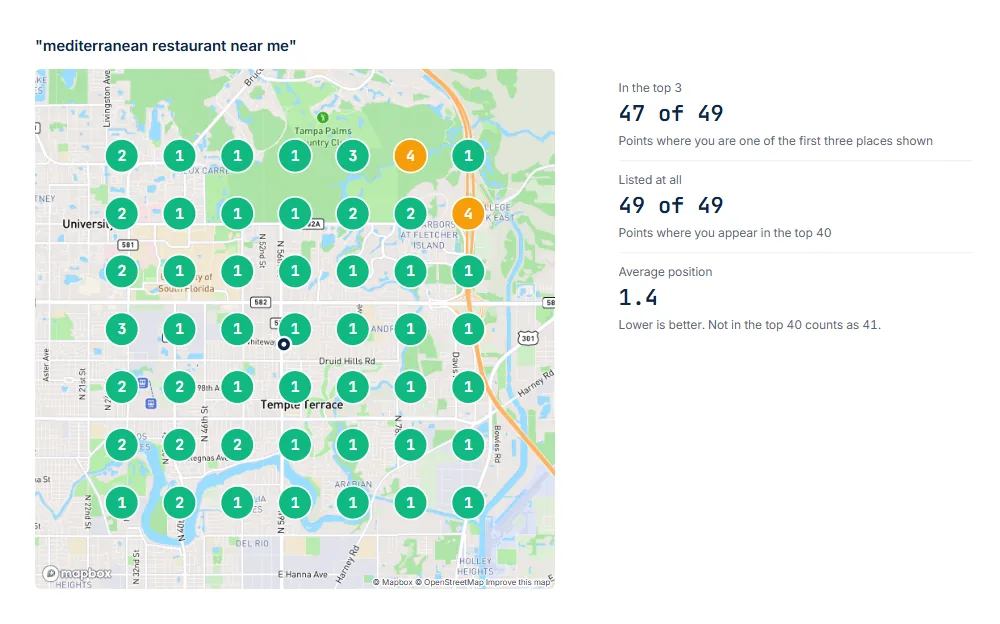Screen dimensions: 1000x624
Task: Click the orange 4 marker on the highway
Action: point(468,214)
